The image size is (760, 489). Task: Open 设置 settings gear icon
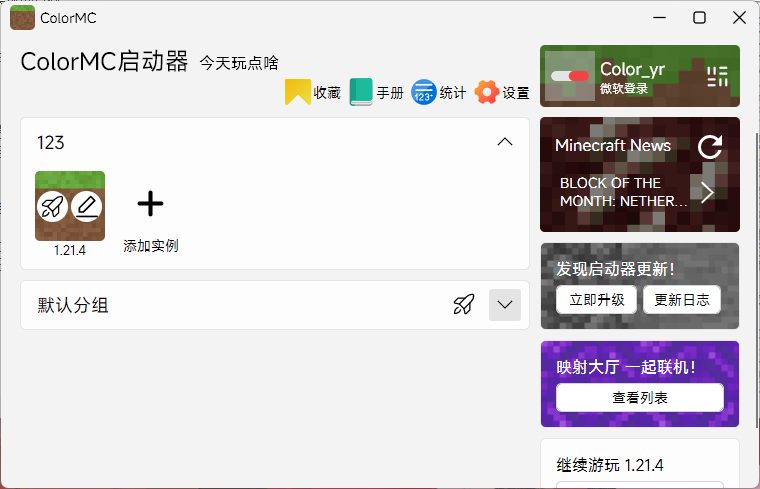tap(487, 92)
